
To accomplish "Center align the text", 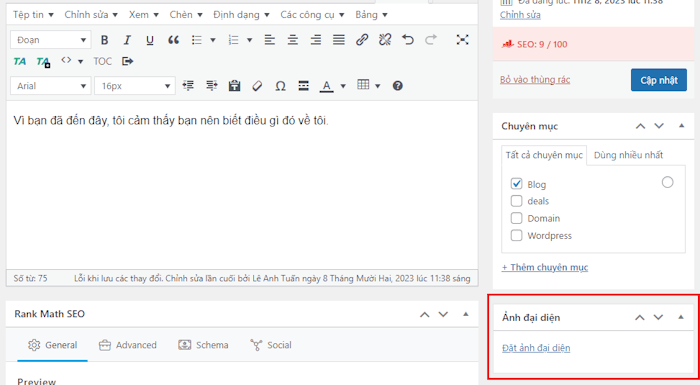I will (x=293, y=40).
